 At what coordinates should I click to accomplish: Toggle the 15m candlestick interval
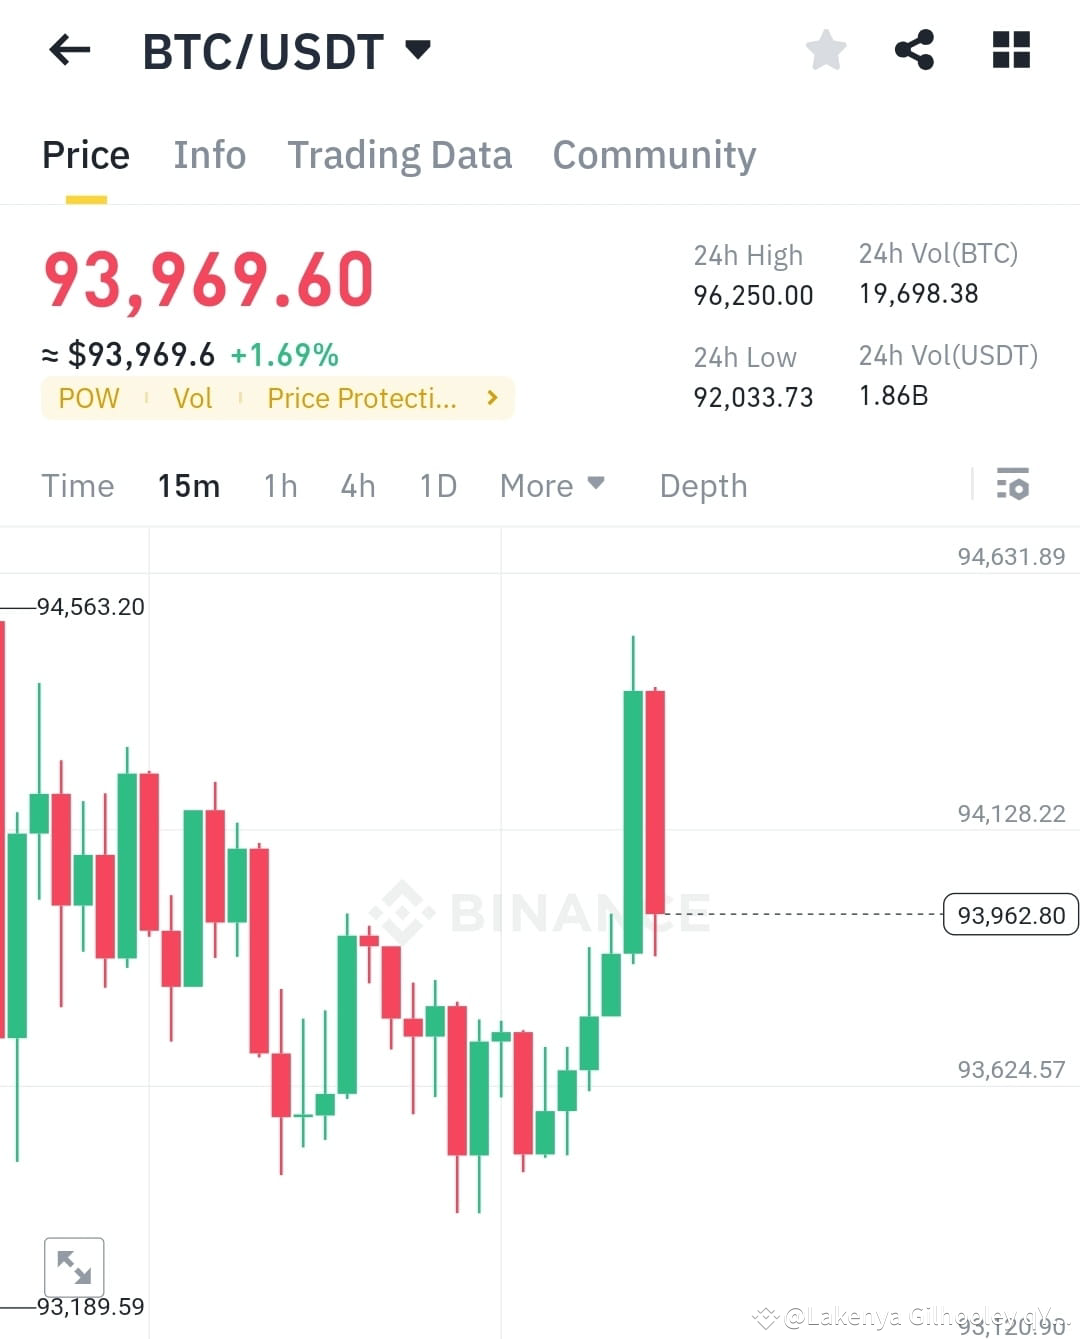pyautogui.click(x=189, y=486)
